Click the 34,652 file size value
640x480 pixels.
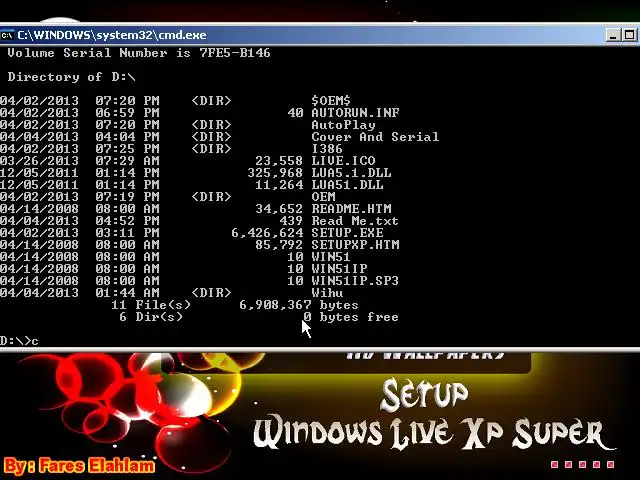pos(279,209)
